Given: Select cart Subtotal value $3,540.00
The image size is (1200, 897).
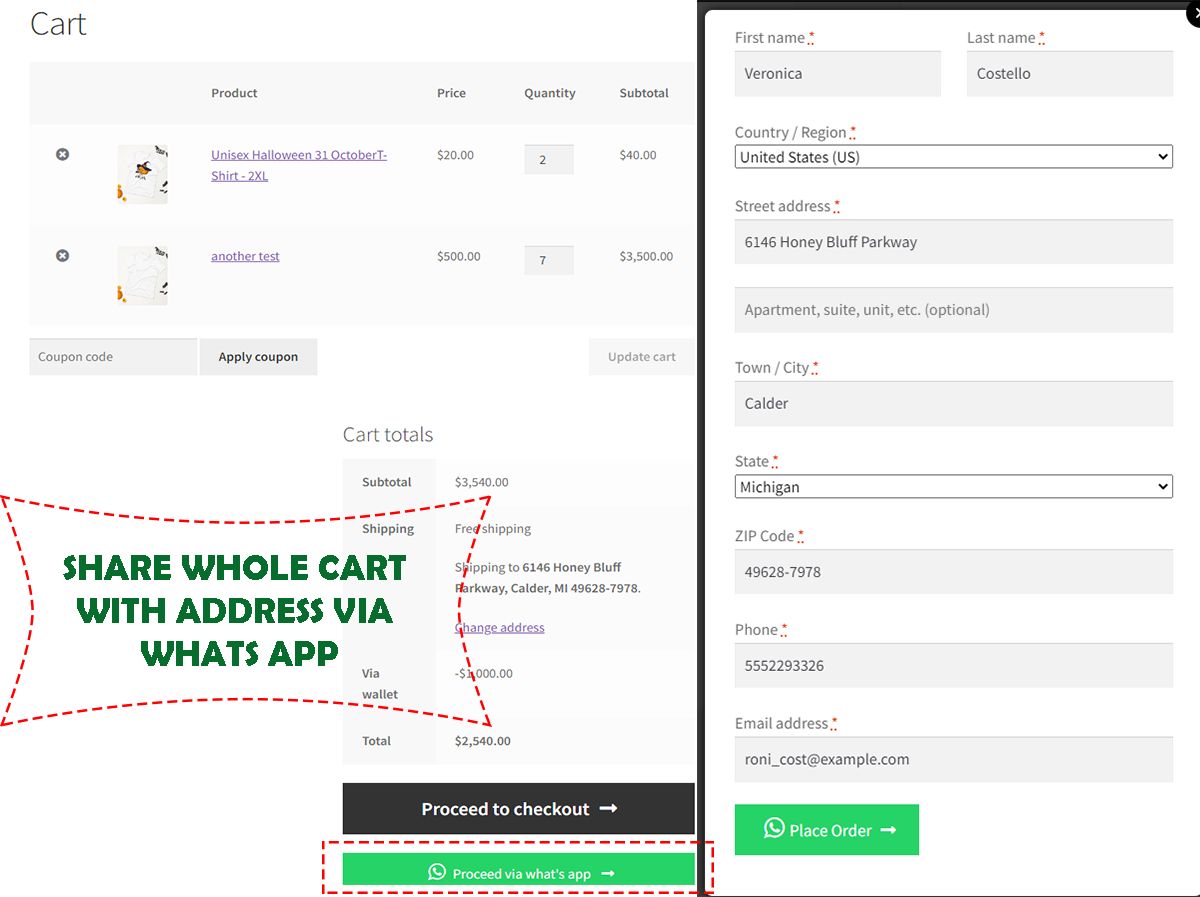Looking at the screenshot, I should [x=482, y=482].
